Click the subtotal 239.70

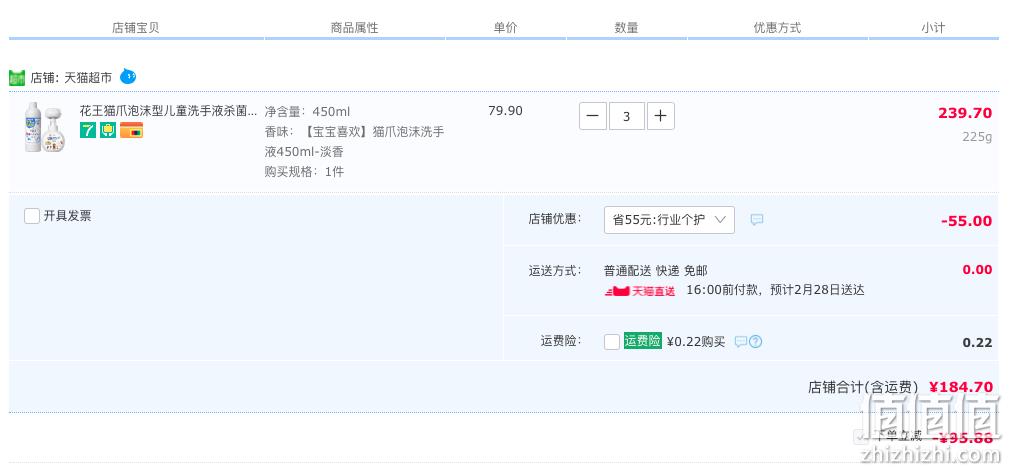pos(965,113)
